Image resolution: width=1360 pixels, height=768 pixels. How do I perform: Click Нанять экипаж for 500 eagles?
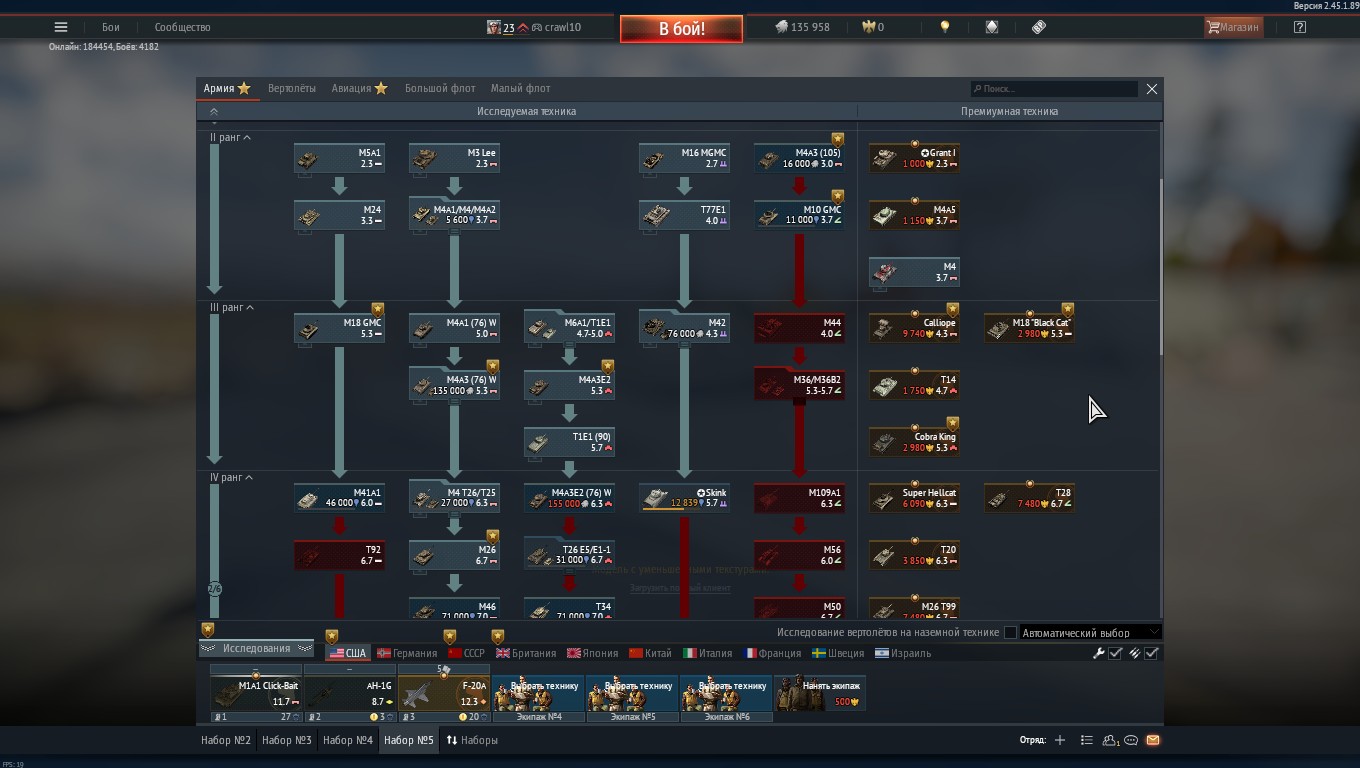(x=820, y=693)
